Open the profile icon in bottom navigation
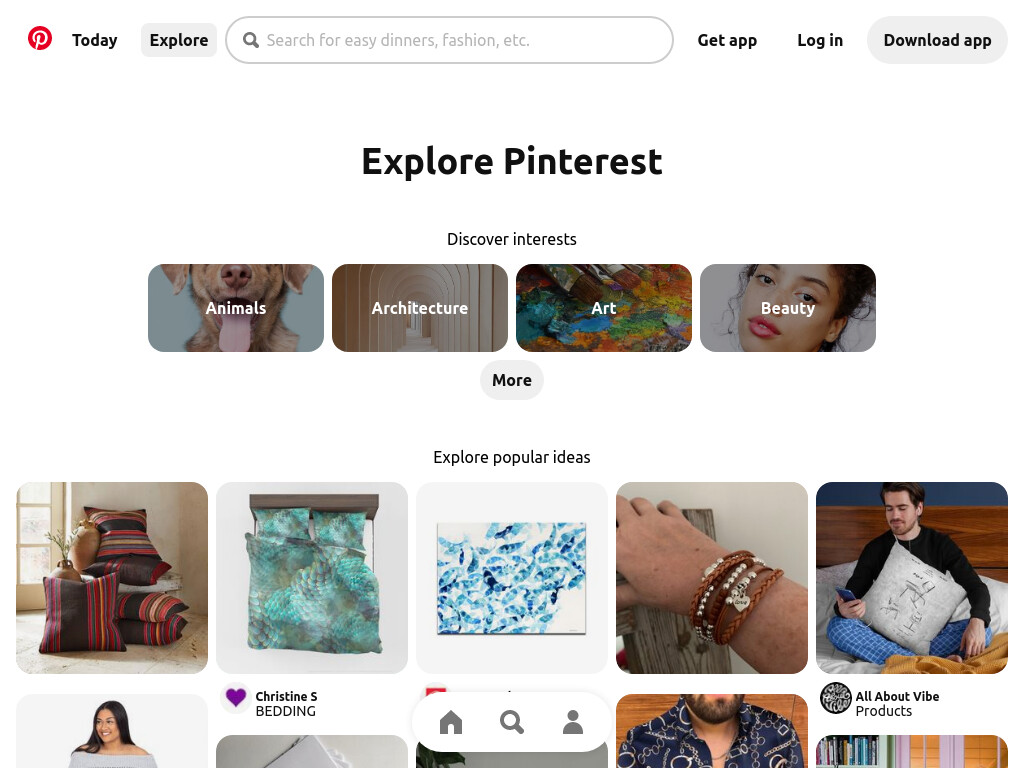1024x768 pixels. coord(573,722)
